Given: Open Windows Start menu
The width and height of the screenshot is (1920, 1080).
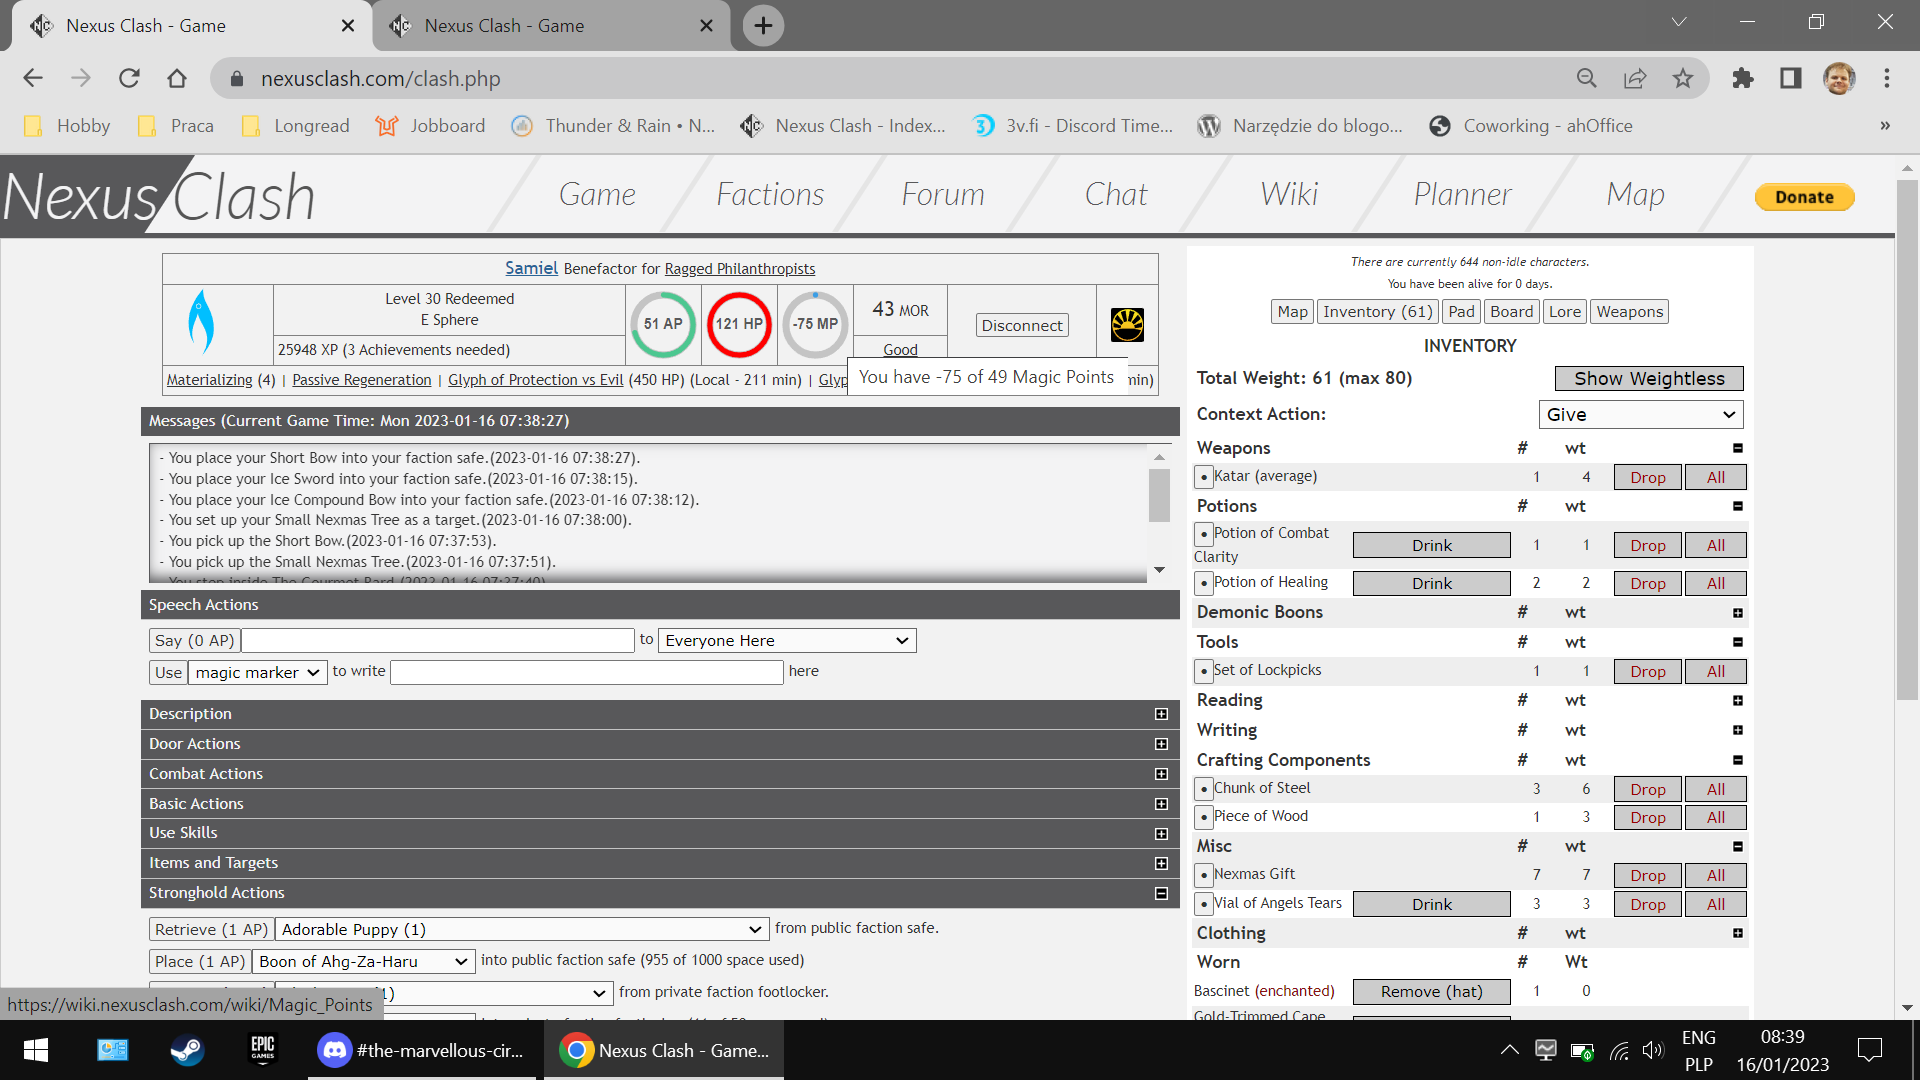Looking at the screenshot, I should (x=36, y=1050).
